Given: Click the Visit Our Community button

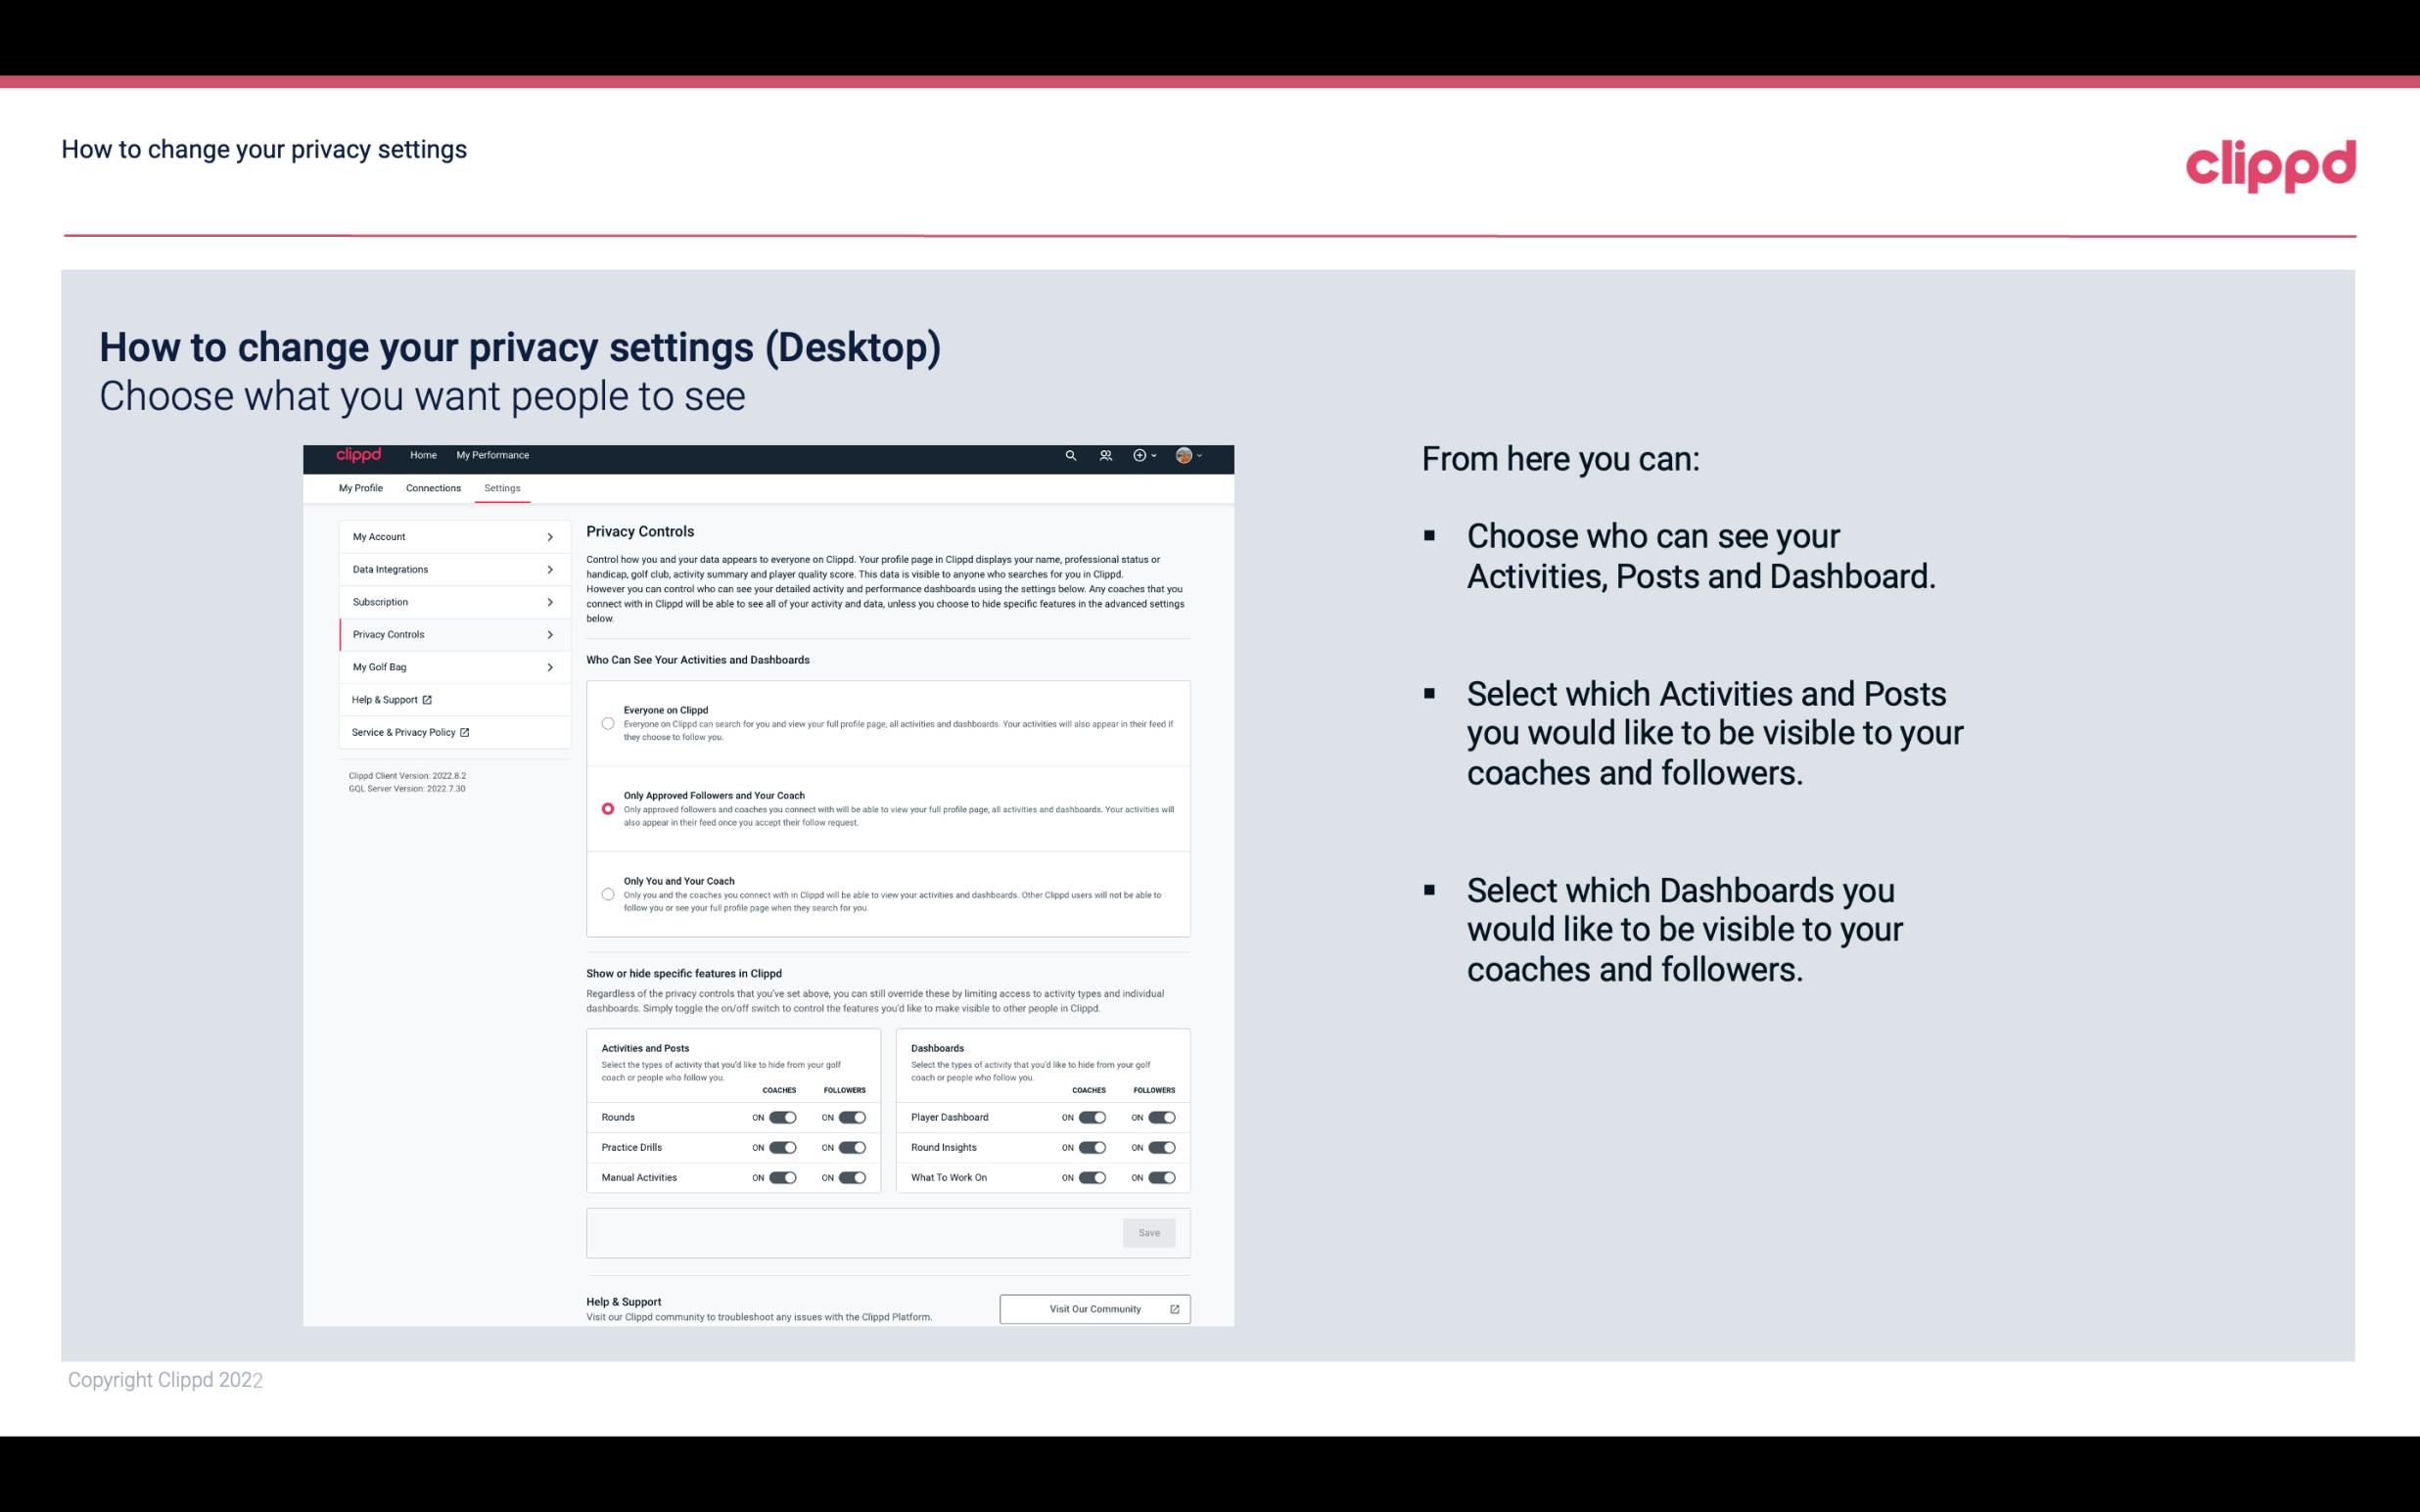Looking at the screenshot, I should [1093, 1308].
